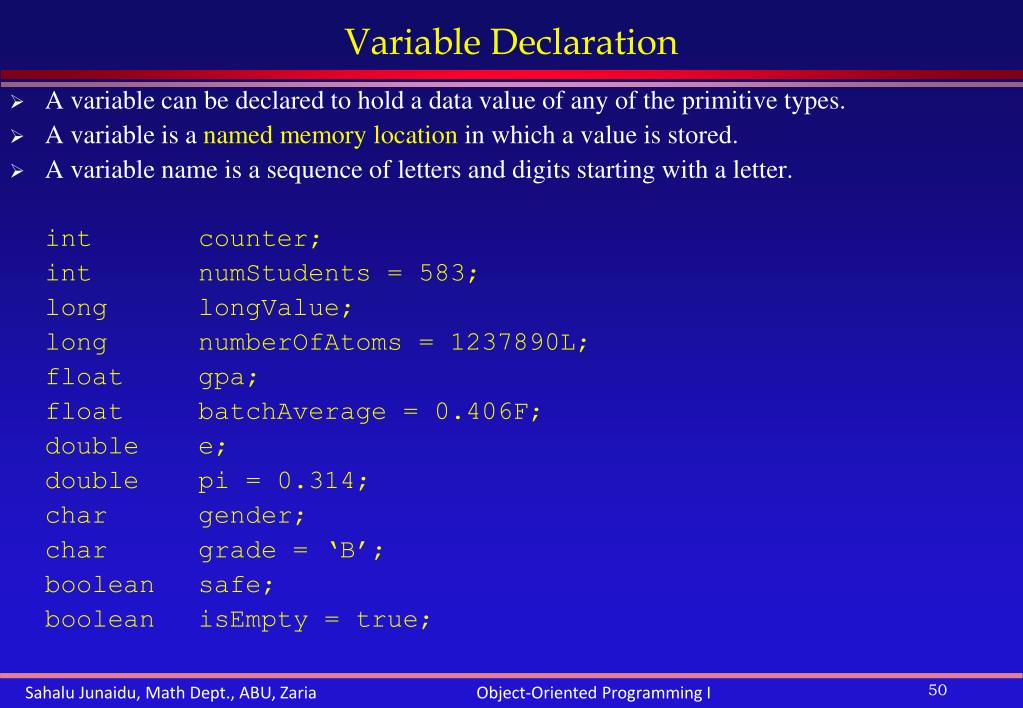This screenshot has height=708, width=1023.
Task: Click the arrow bullet beside 'A variable name'
Action: pyautogui.click(x=17, y=172)
